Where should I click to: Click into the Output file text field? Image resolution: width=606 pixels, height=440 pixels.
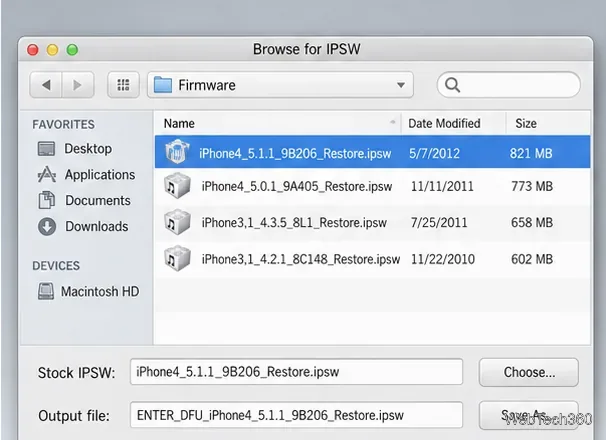tap(296, 415)
